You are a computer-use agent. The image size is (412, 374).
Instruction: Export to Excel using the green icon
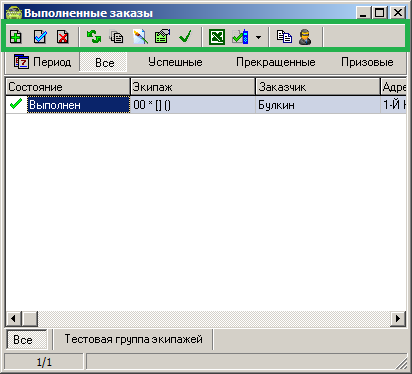coord(217,37)
